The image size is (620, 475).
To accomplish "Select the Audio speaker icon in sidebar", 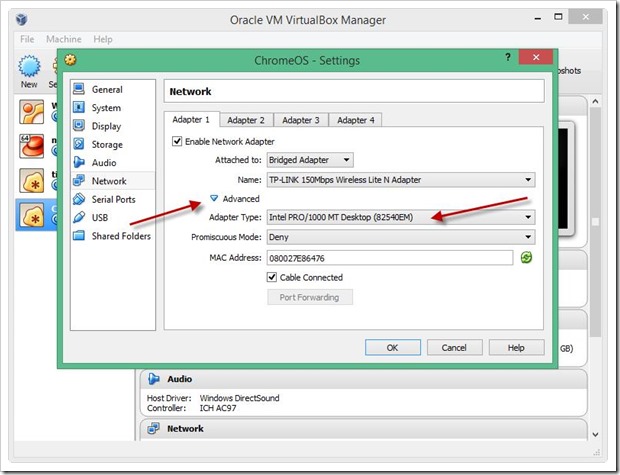I will pyautogui.click(x=79, y=162).
